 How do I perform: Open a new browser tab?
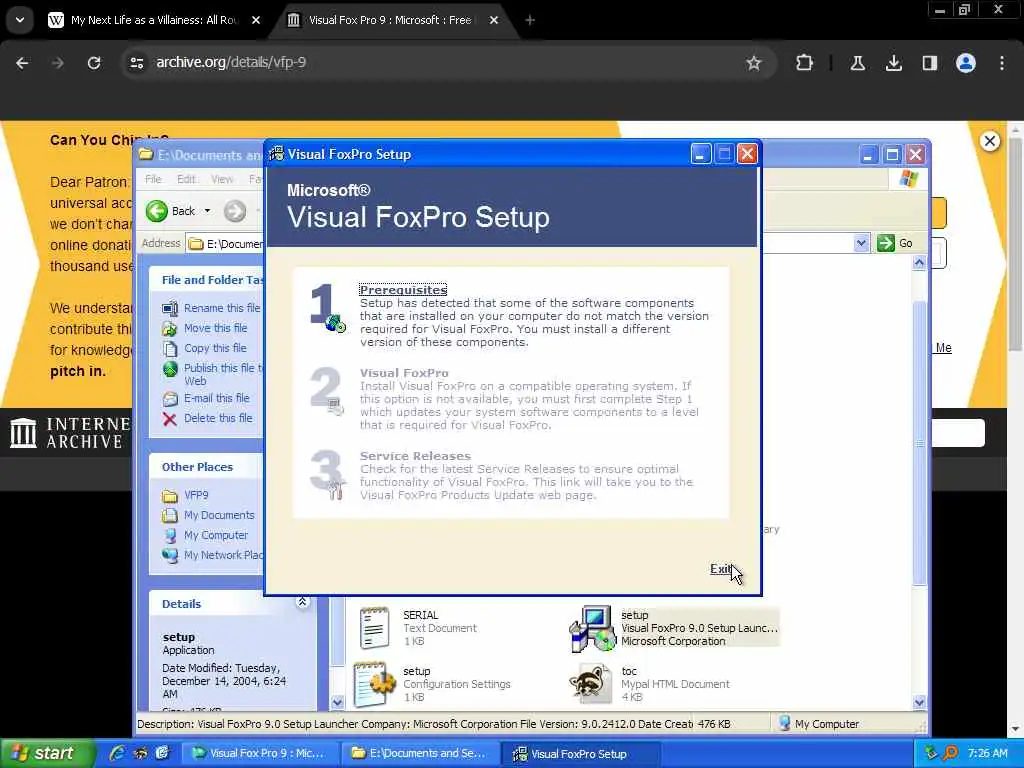(530, 20)
